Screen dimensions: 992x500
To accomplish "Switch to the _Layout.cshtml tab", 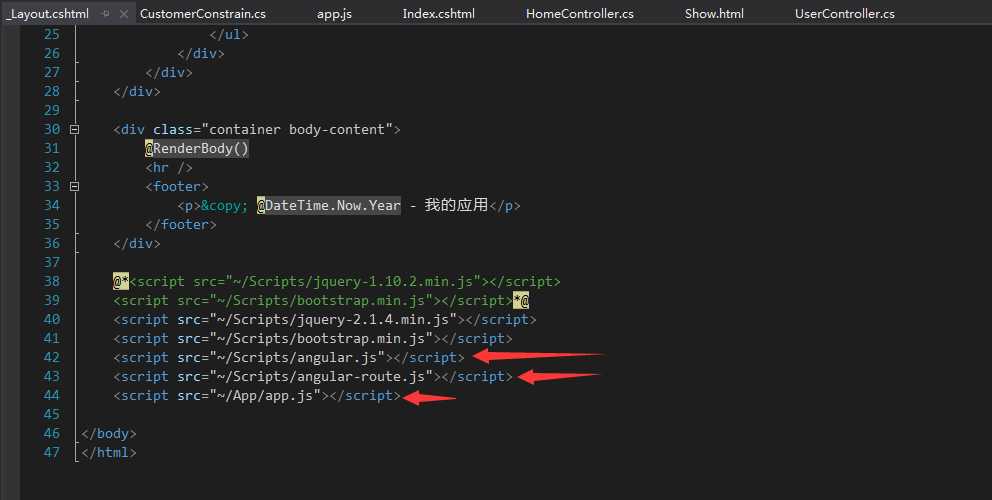I will [47, 13].
